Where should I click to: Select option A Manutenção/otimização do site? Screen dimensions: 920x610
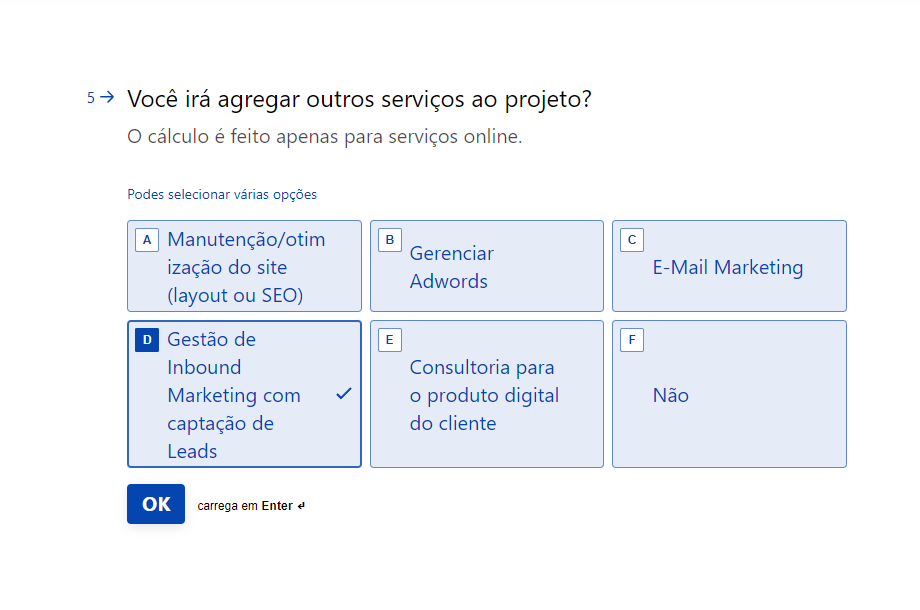pos(244,266)
